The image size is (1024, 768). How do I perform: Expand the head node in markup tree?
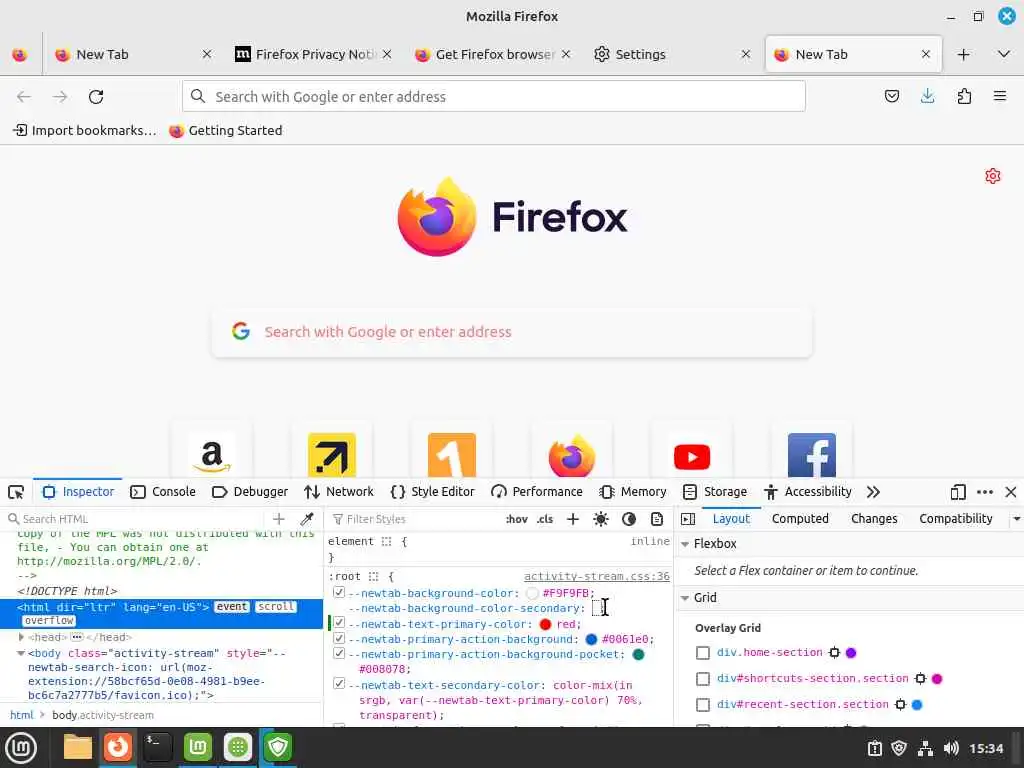[x=21, y=637]
